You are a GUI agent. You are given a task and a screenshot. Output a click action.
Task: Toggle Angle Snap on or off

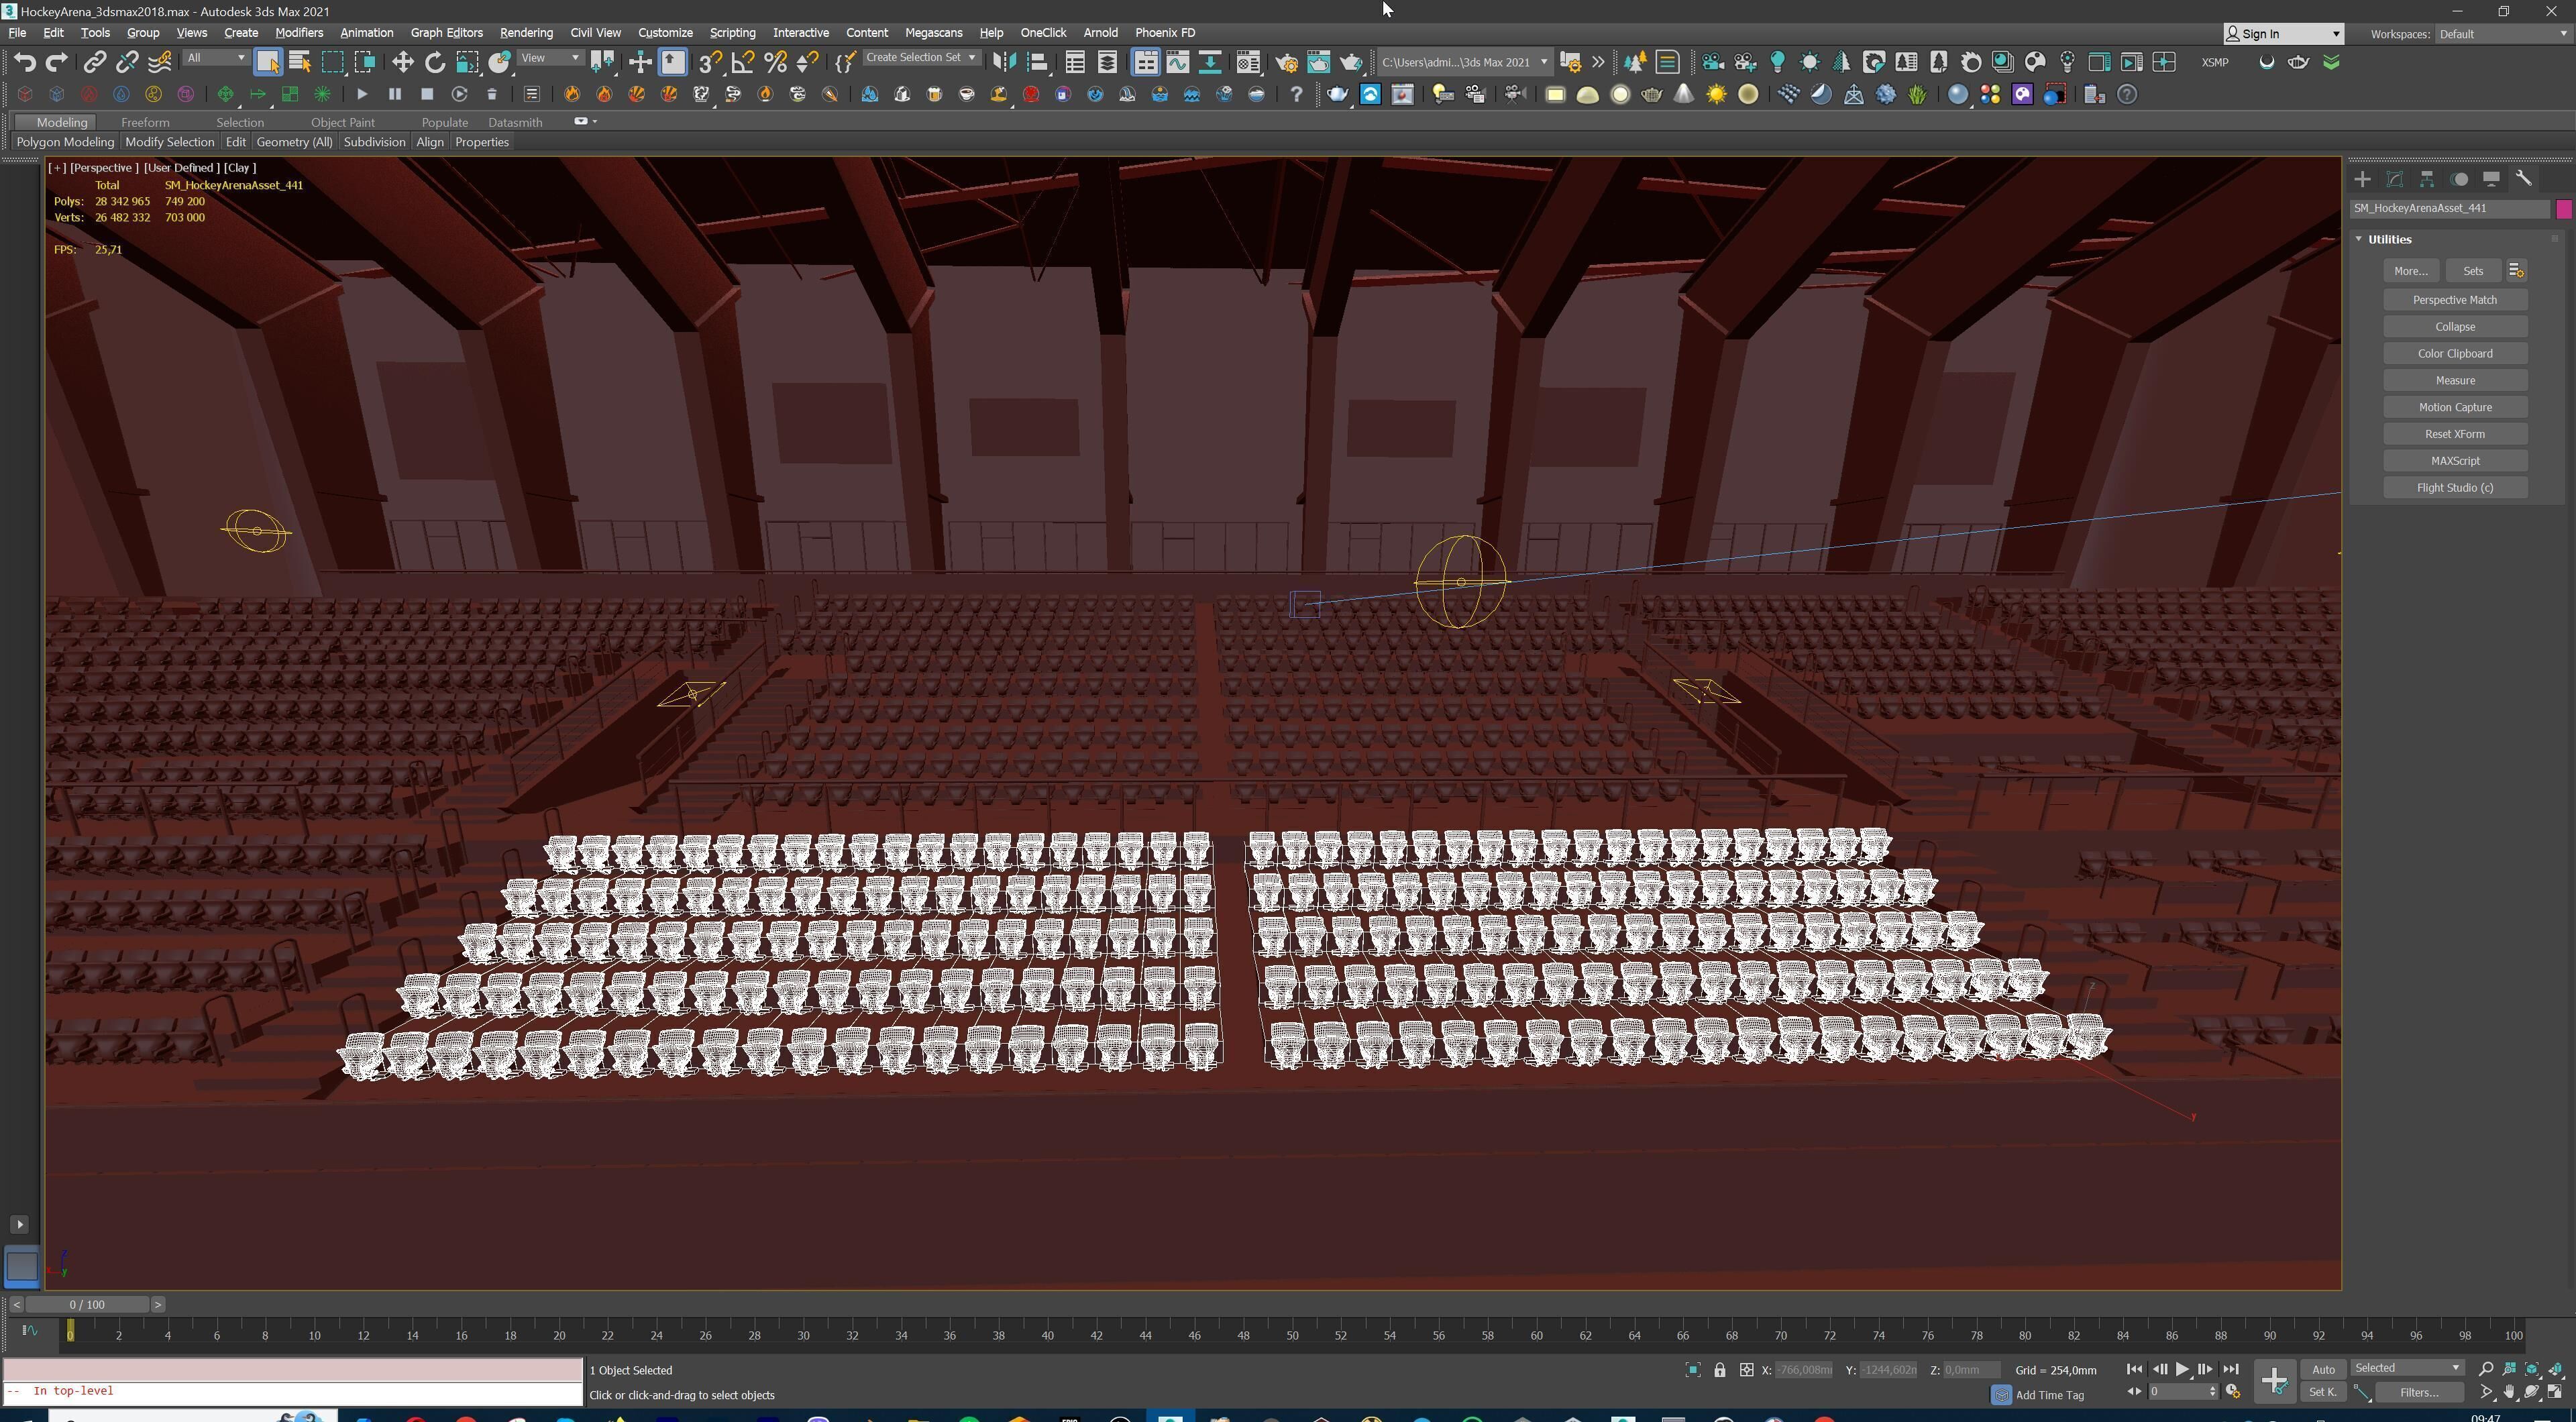pyautogui.click(x=743, y=62)
